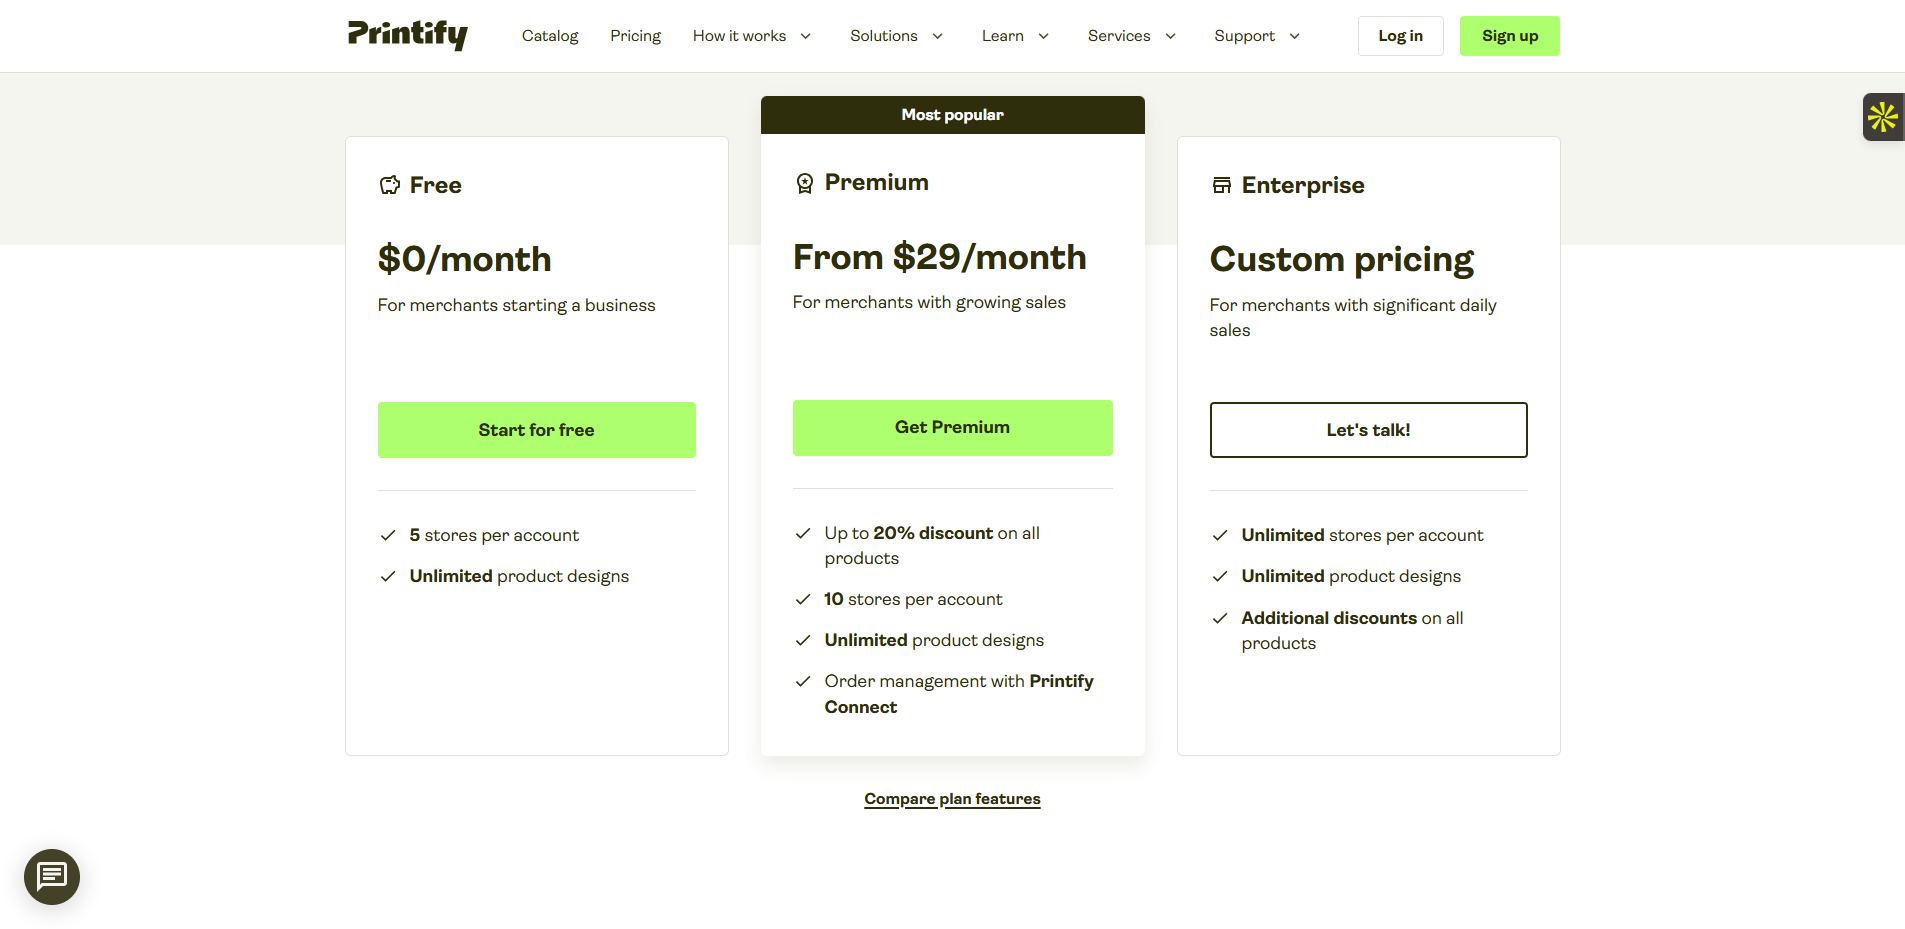The width and height of the screenshot is (1905, 929).
Task: Expand the Learn menu chevron
Action: tap(1046, 36)
